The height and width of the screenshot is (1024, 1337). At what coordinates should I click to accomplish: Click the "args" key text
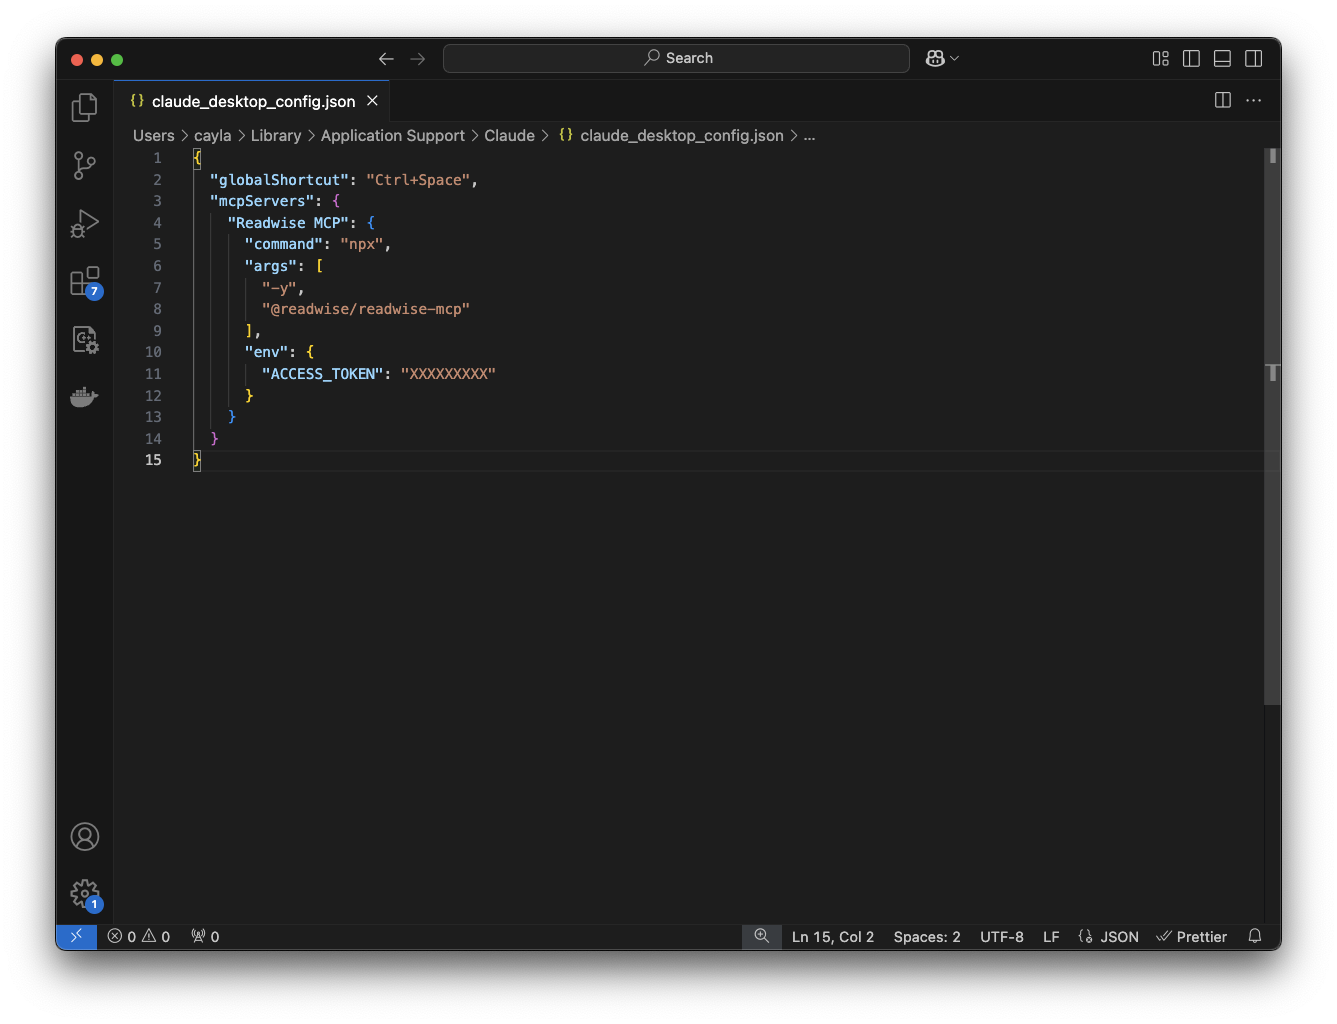click(x=271, y=266)
